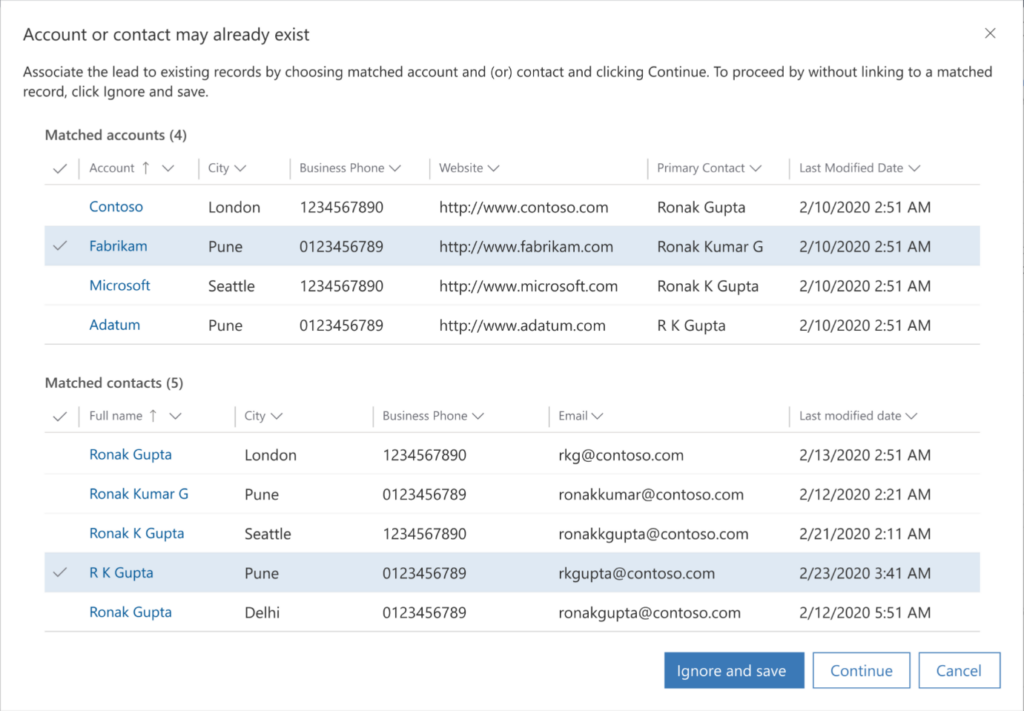Image resolution: width=1024 pixels, height=711 pixels.
Task: Open the R K Gupta contact link
Action: click(x=121, y=573)
